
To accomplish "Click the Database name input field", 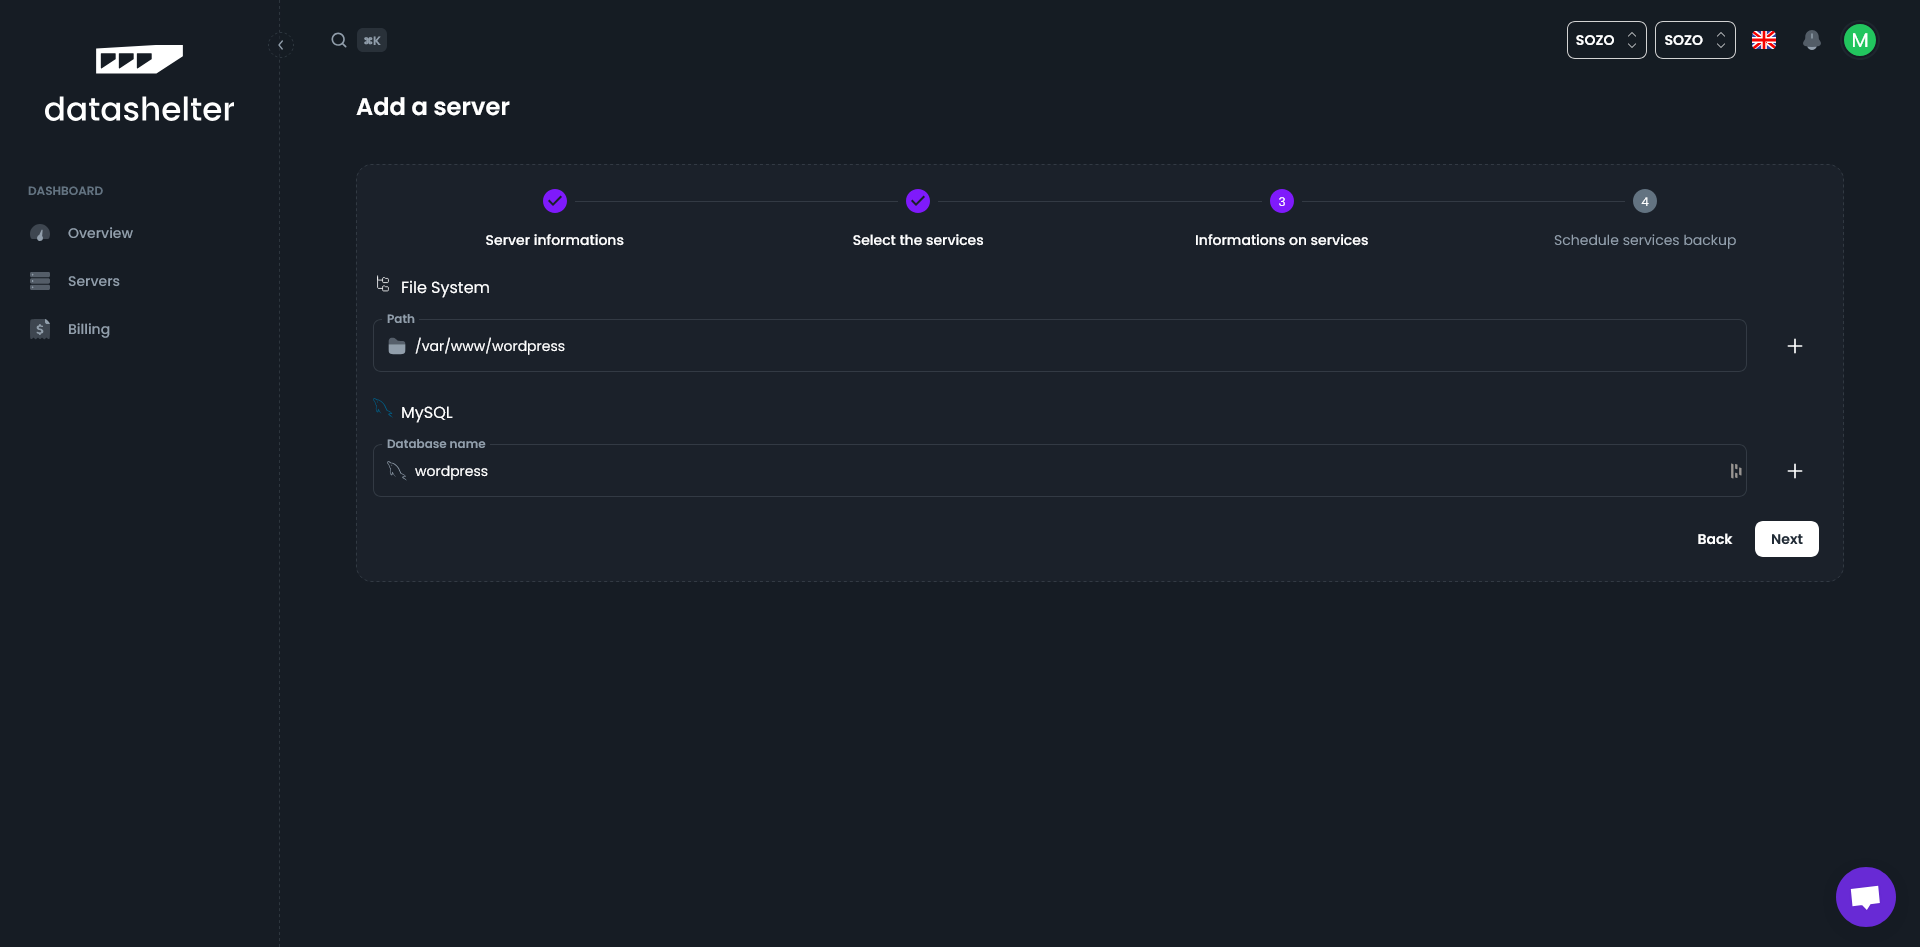I will 1060,471.
